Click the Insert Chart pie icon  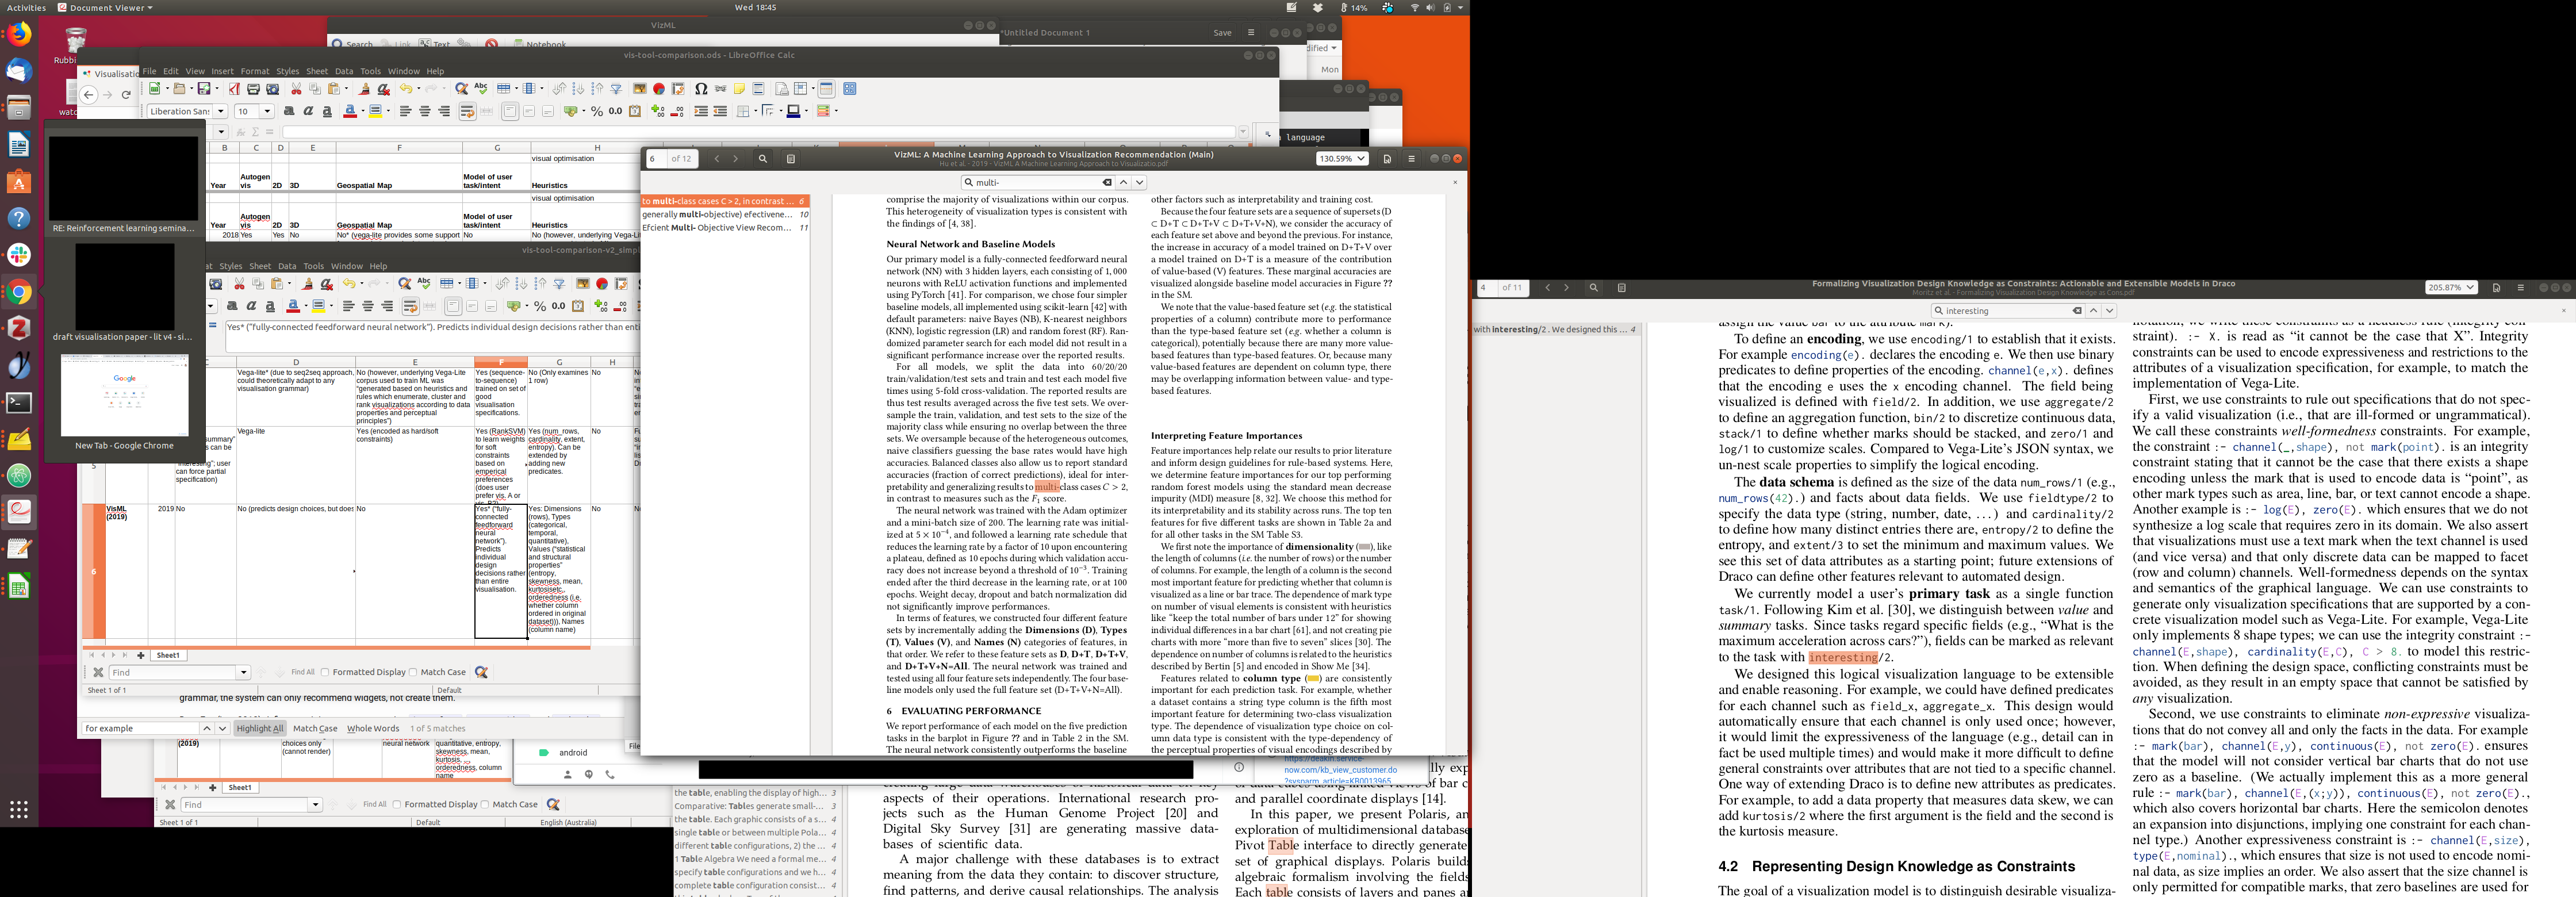pos(659,89)
